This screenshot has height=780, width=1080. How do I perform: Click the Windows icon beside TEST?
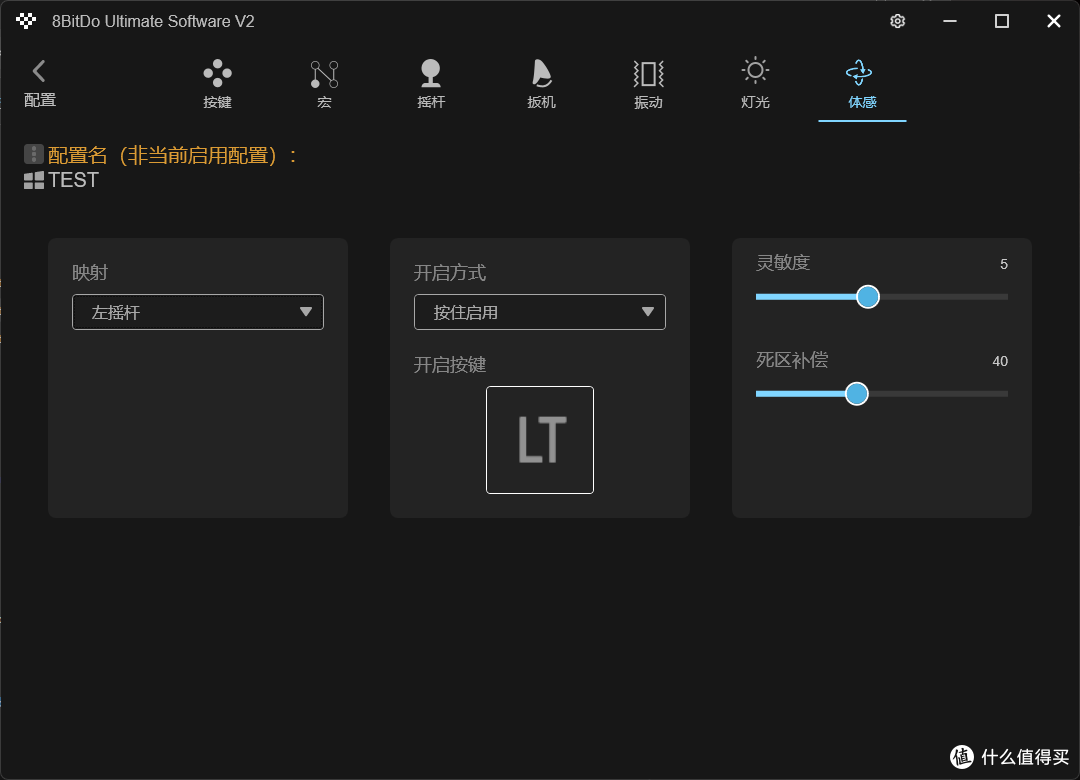34,181
